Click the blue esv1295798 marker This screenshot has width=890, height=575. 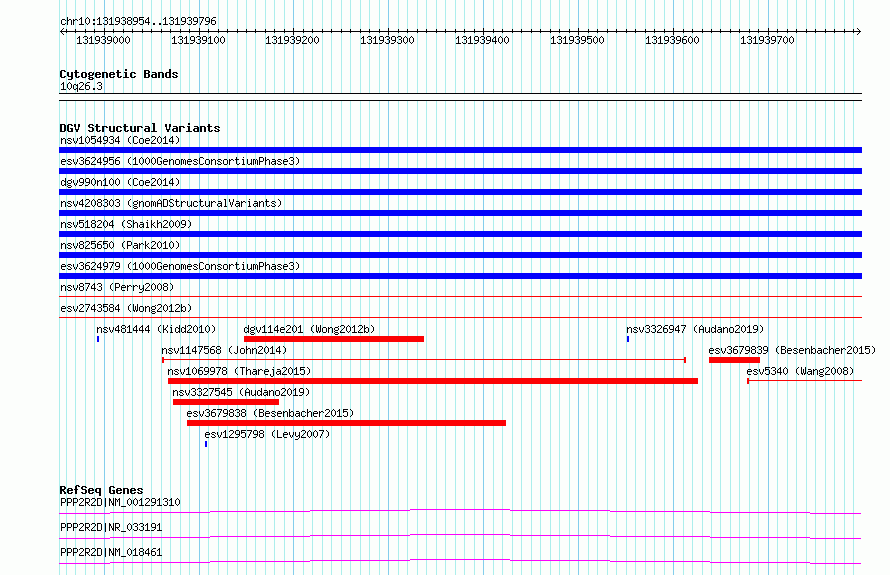(206, 444)
